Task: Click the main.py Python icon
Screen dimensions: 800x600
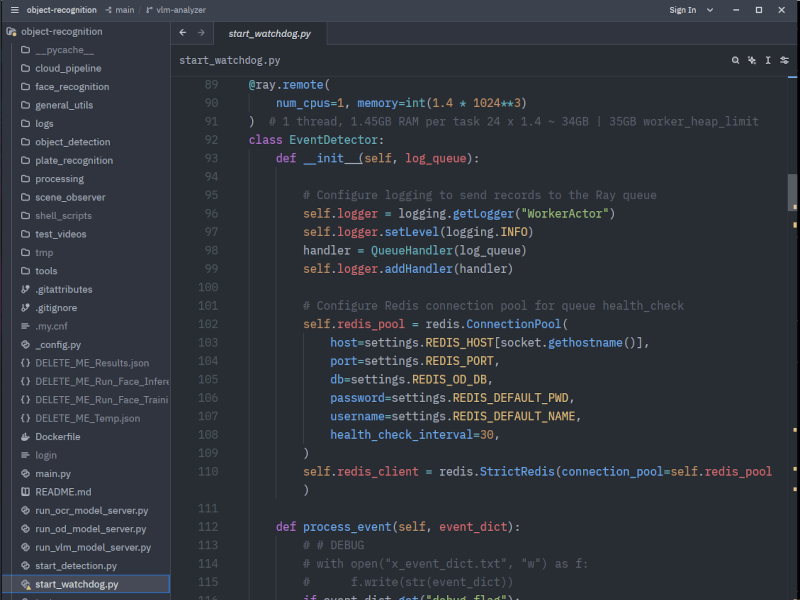Action: pos(25,473)
